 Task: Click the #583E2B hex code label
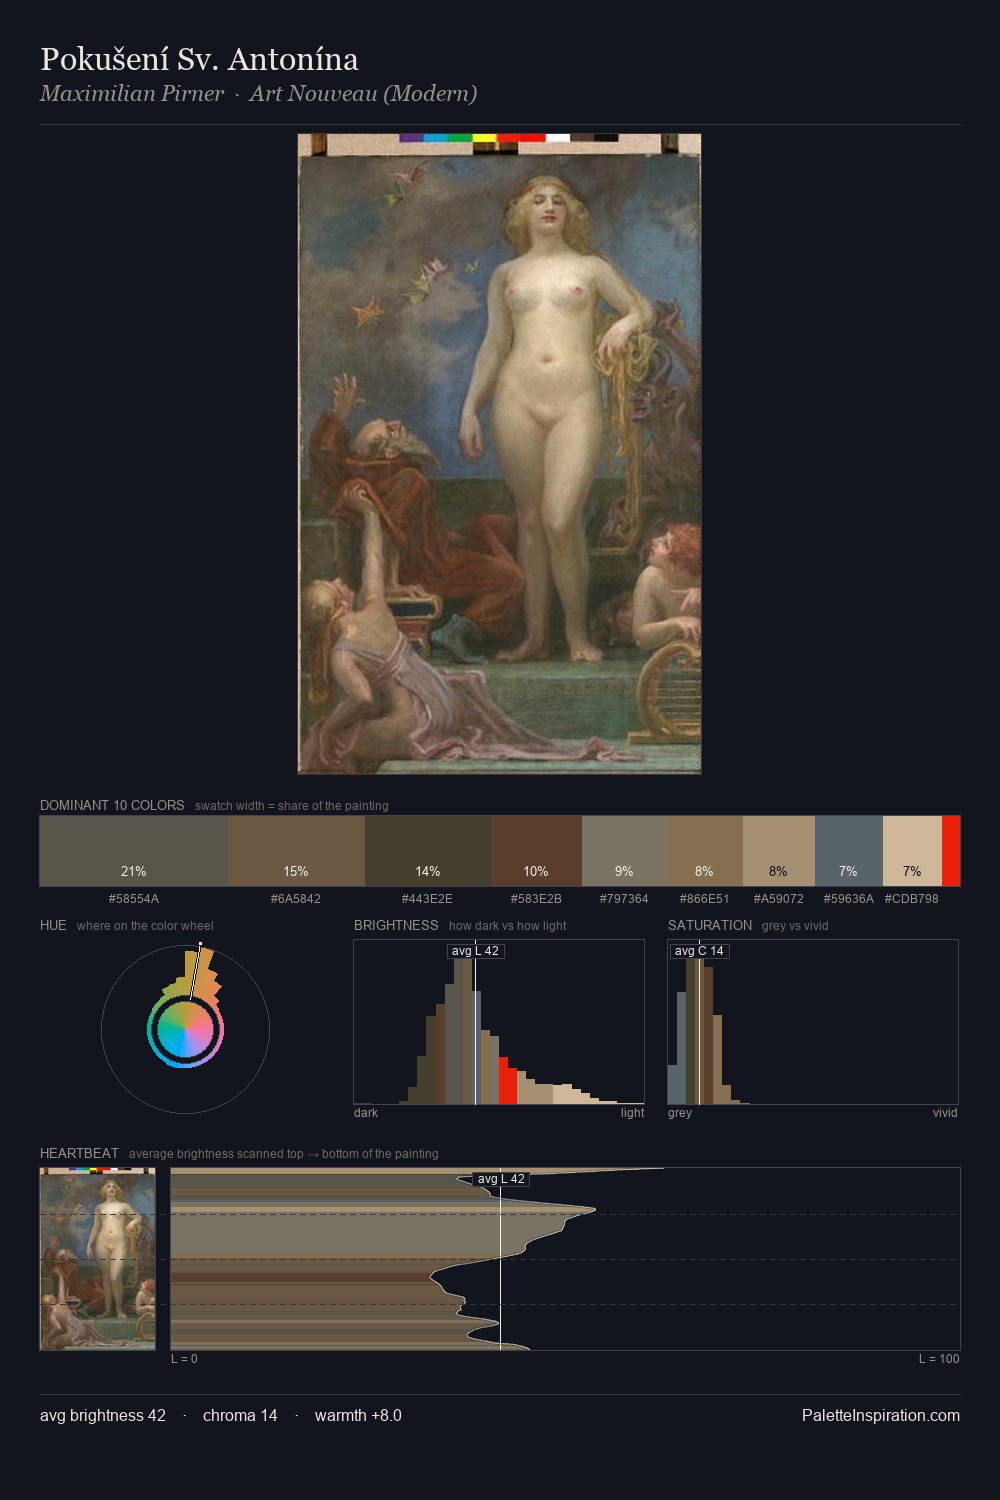coord(536,898)
